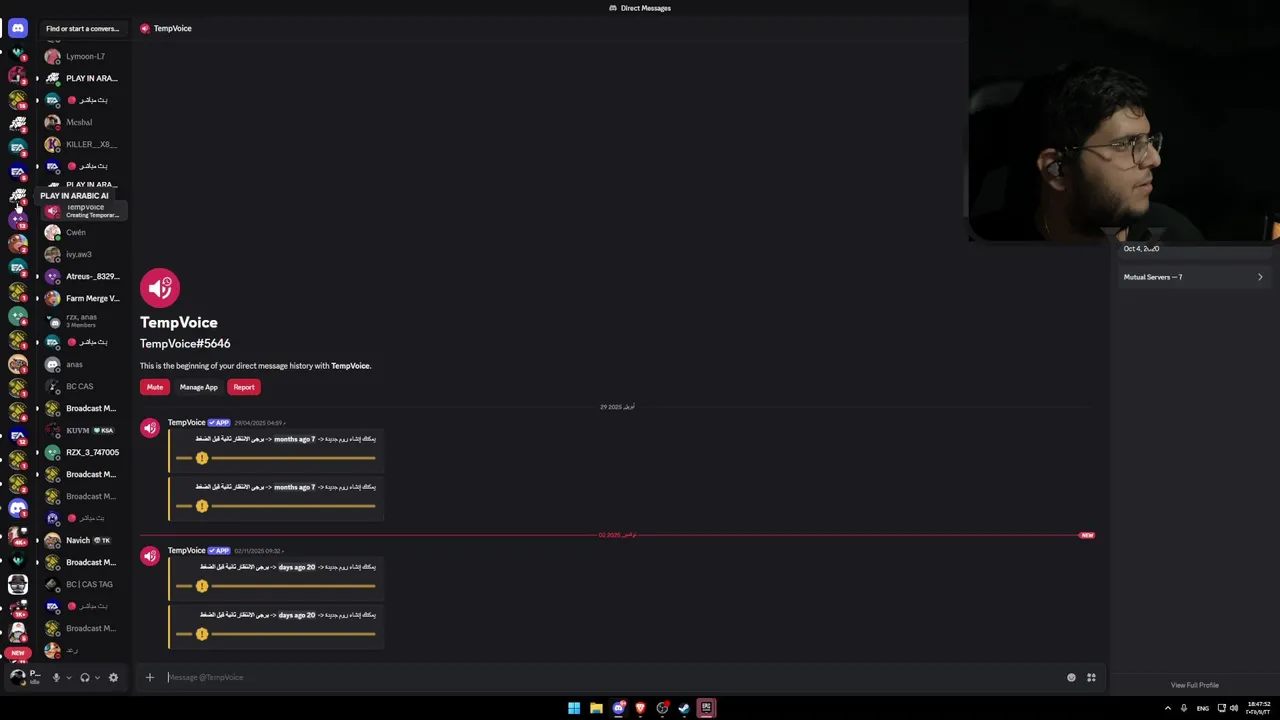Open DM with KUVM KSA
1280x720 pixels.
(x=84, y=430)
